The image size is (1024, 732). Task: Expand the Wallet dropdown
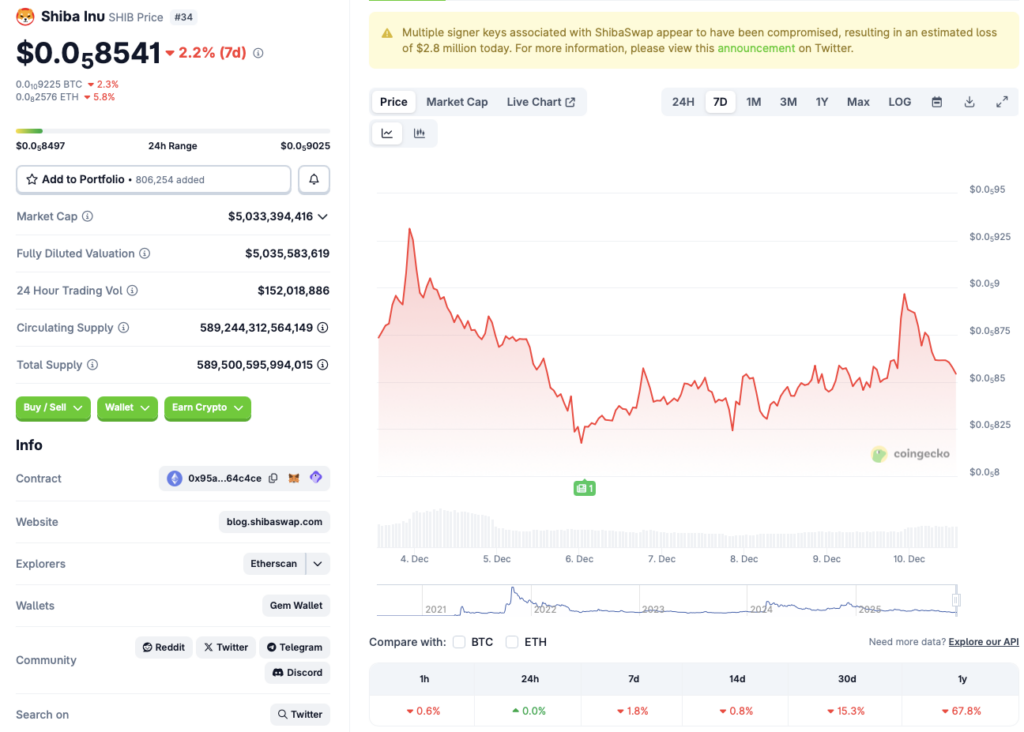127,409
